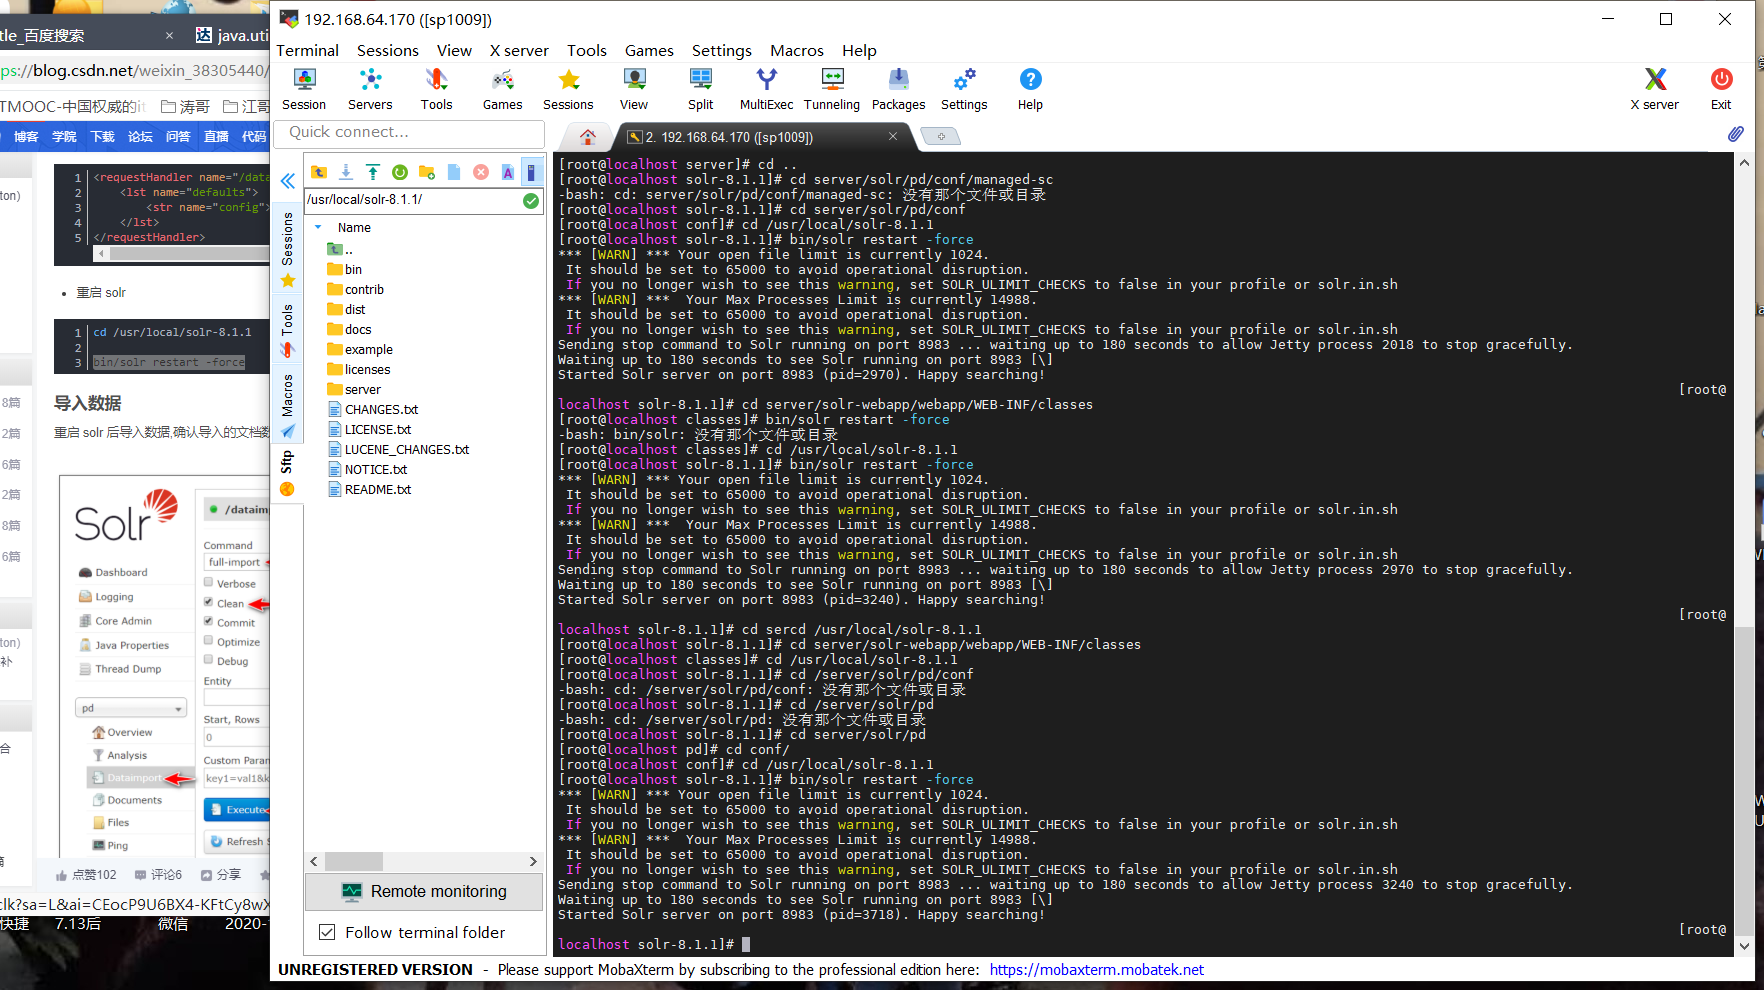Select the Sessions sidebar tab

[x=287, y=250]
